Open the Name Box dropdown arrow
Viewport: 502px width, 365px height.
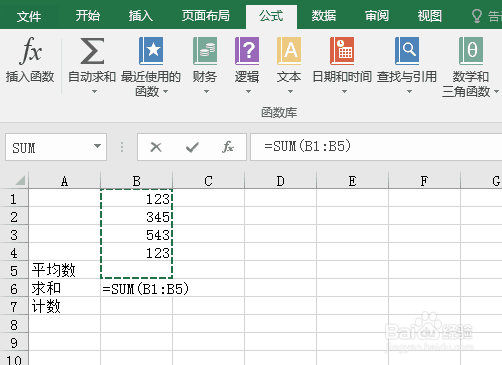(x=97, y=146)
